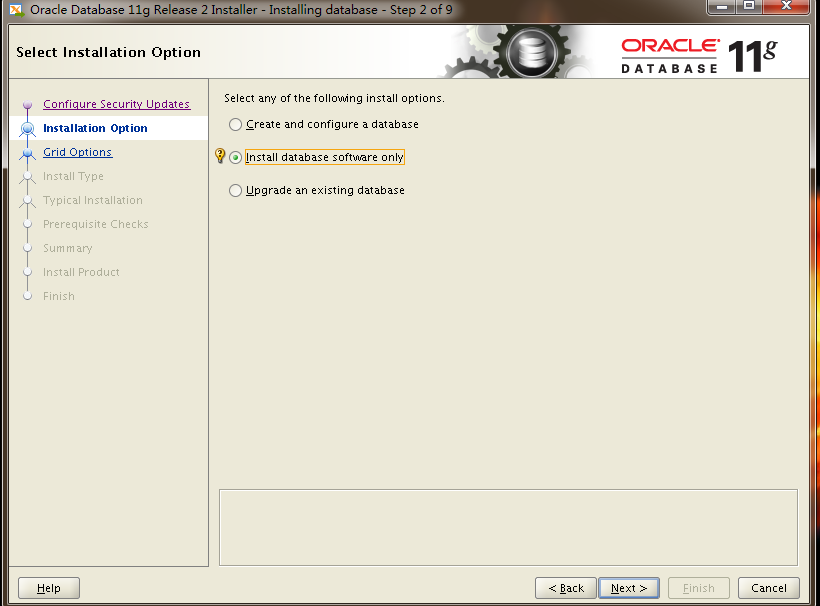
Task: Click the Typical Installation step label
Action: [93, 200]
